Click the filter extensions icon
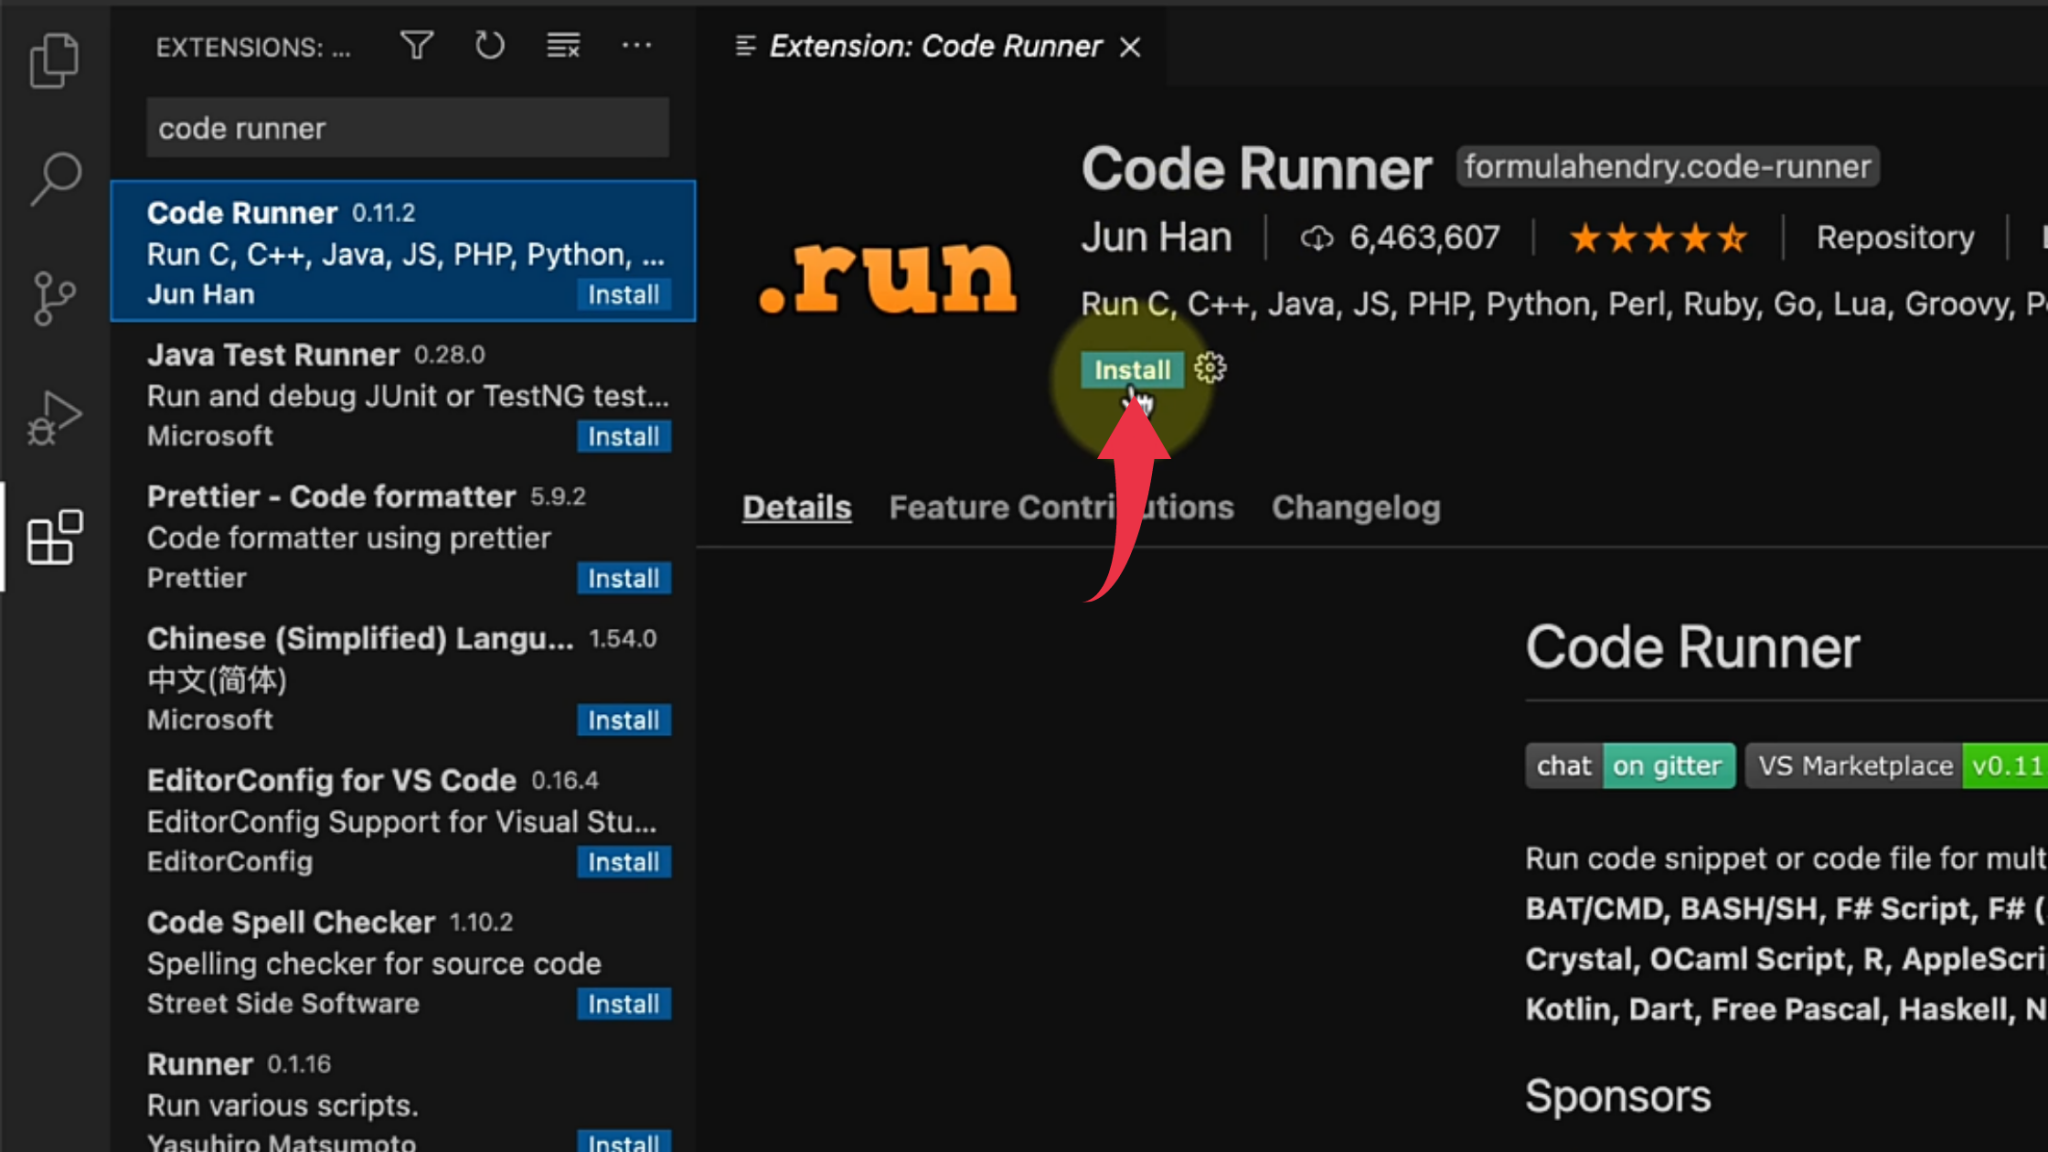The height and width of the screenshot is (1152, 2048). 416,46
